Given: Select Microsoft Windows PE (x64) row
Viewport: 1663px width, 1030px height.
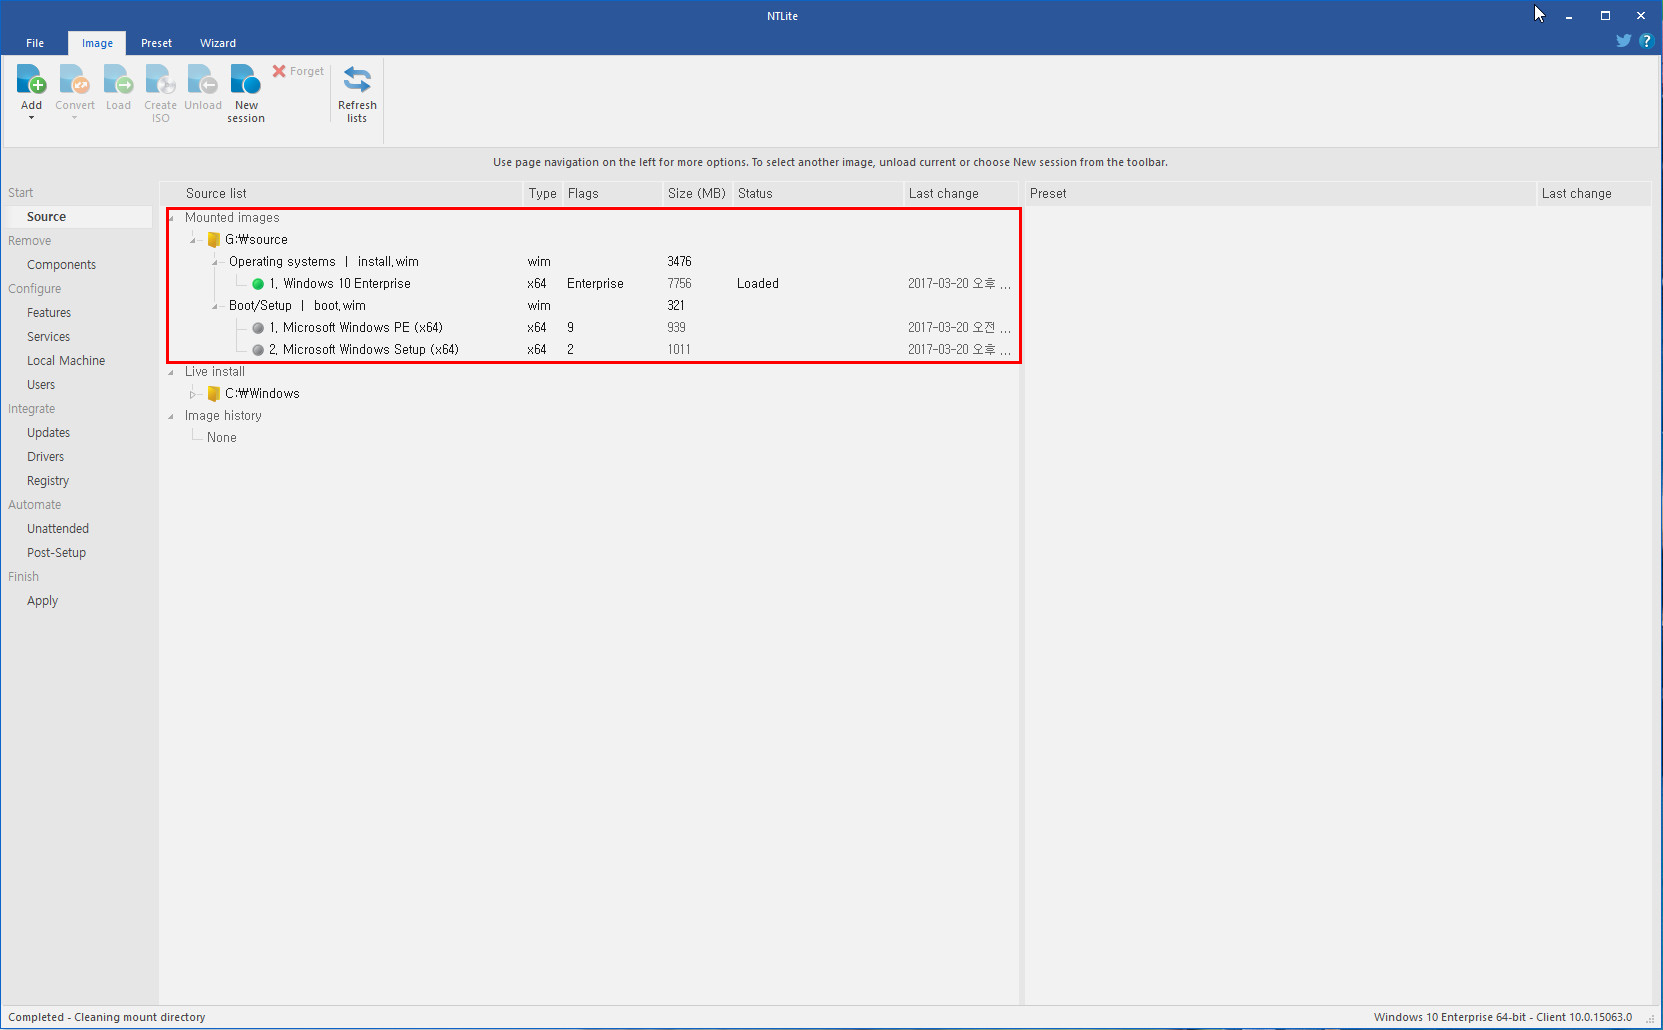Looking at the screenshot, I should tap(592, 328).
